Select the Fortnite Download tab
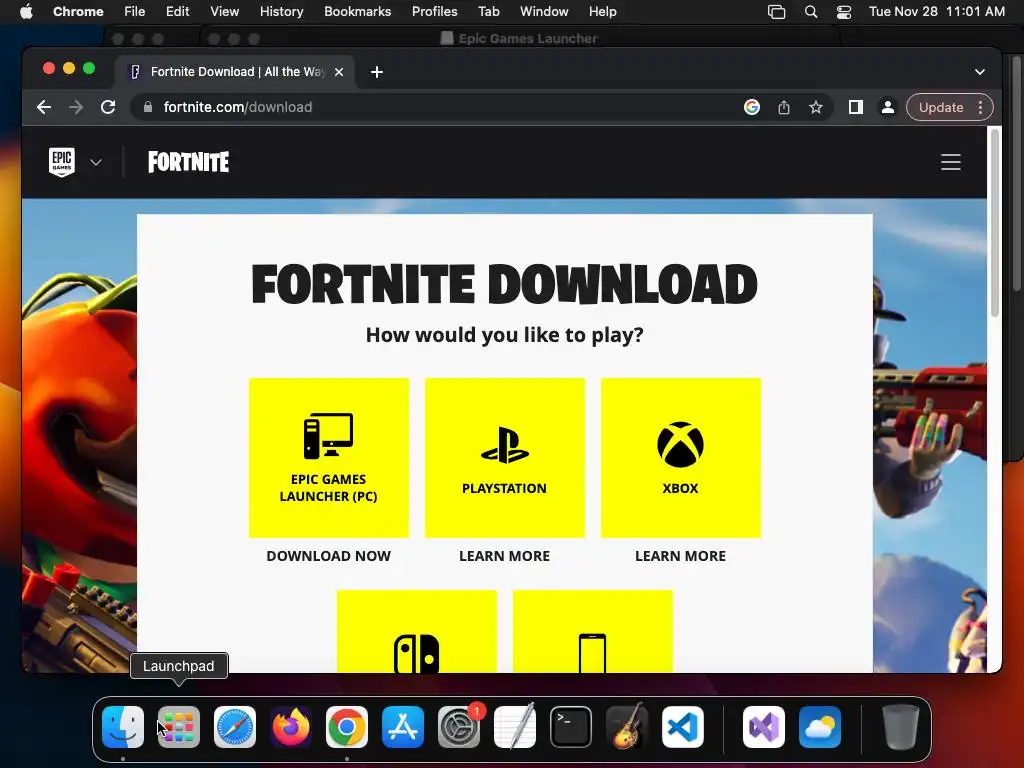The image size is (1024, 768). [235, 72]
